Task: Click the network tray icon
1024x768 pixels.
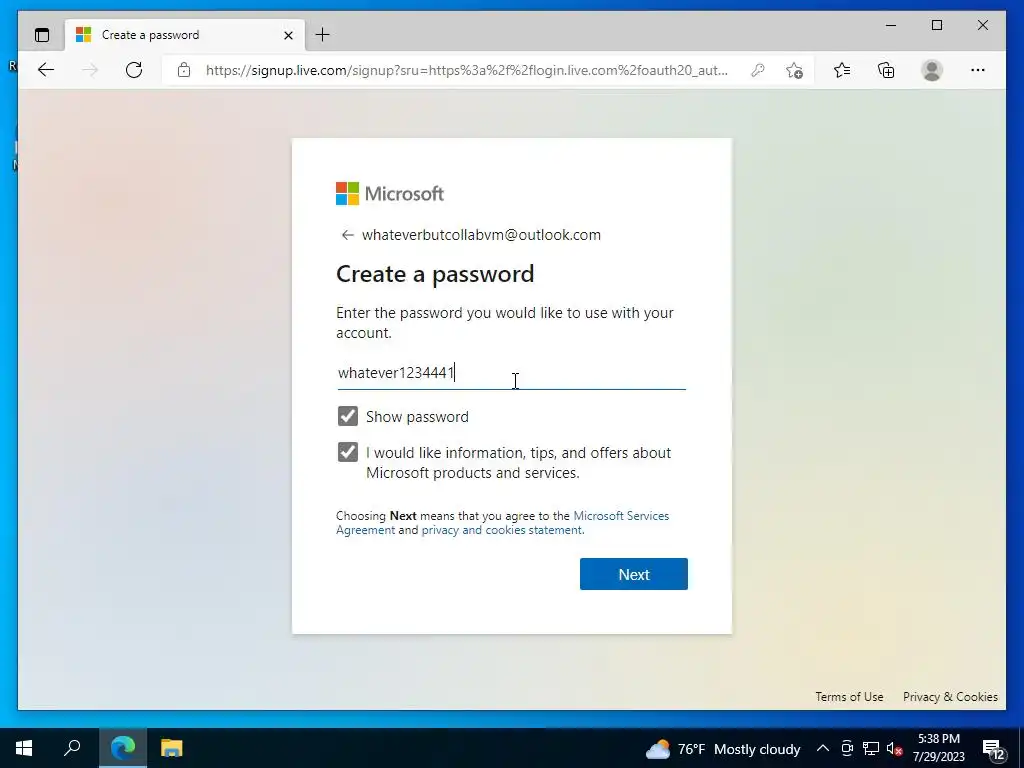Action: pos(871,748)
